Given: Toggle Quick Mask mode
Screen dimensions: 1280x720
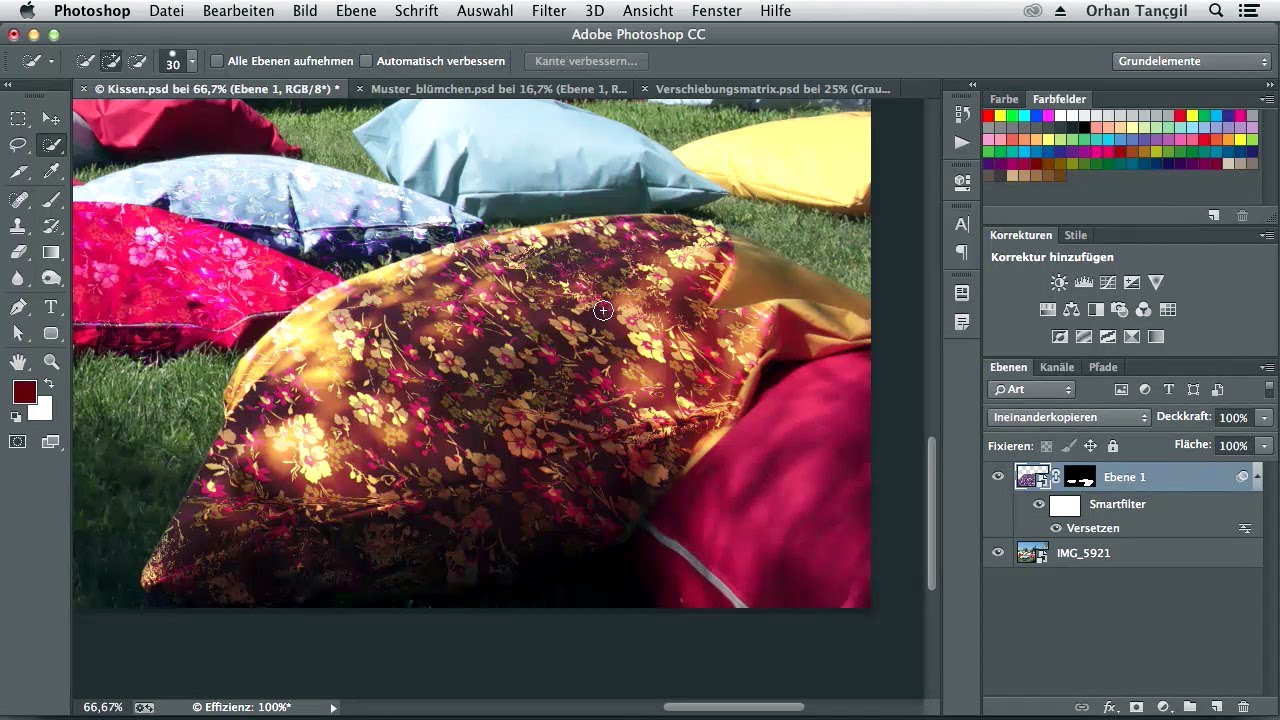Looking at the screenshot, I should [x=18, y=441].
